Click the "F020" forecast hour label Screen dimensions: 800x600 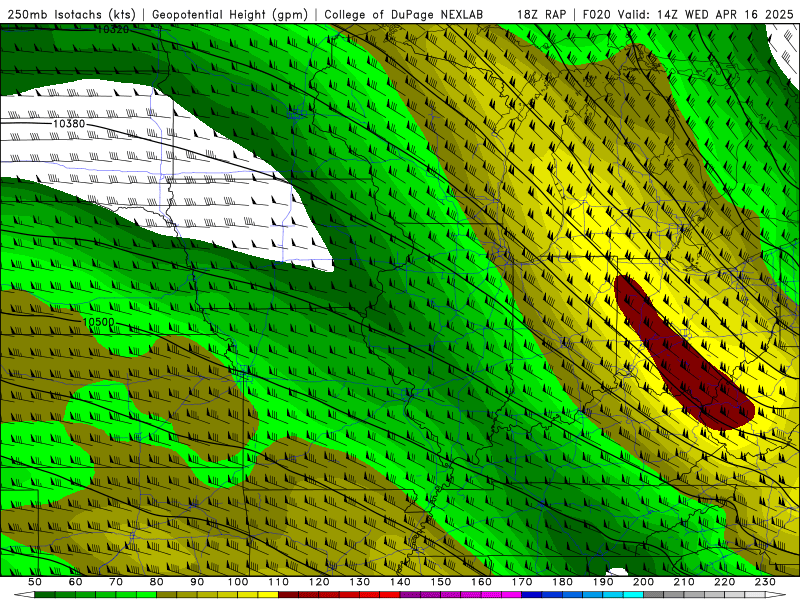pyautogui.click(x=596, y=14)
